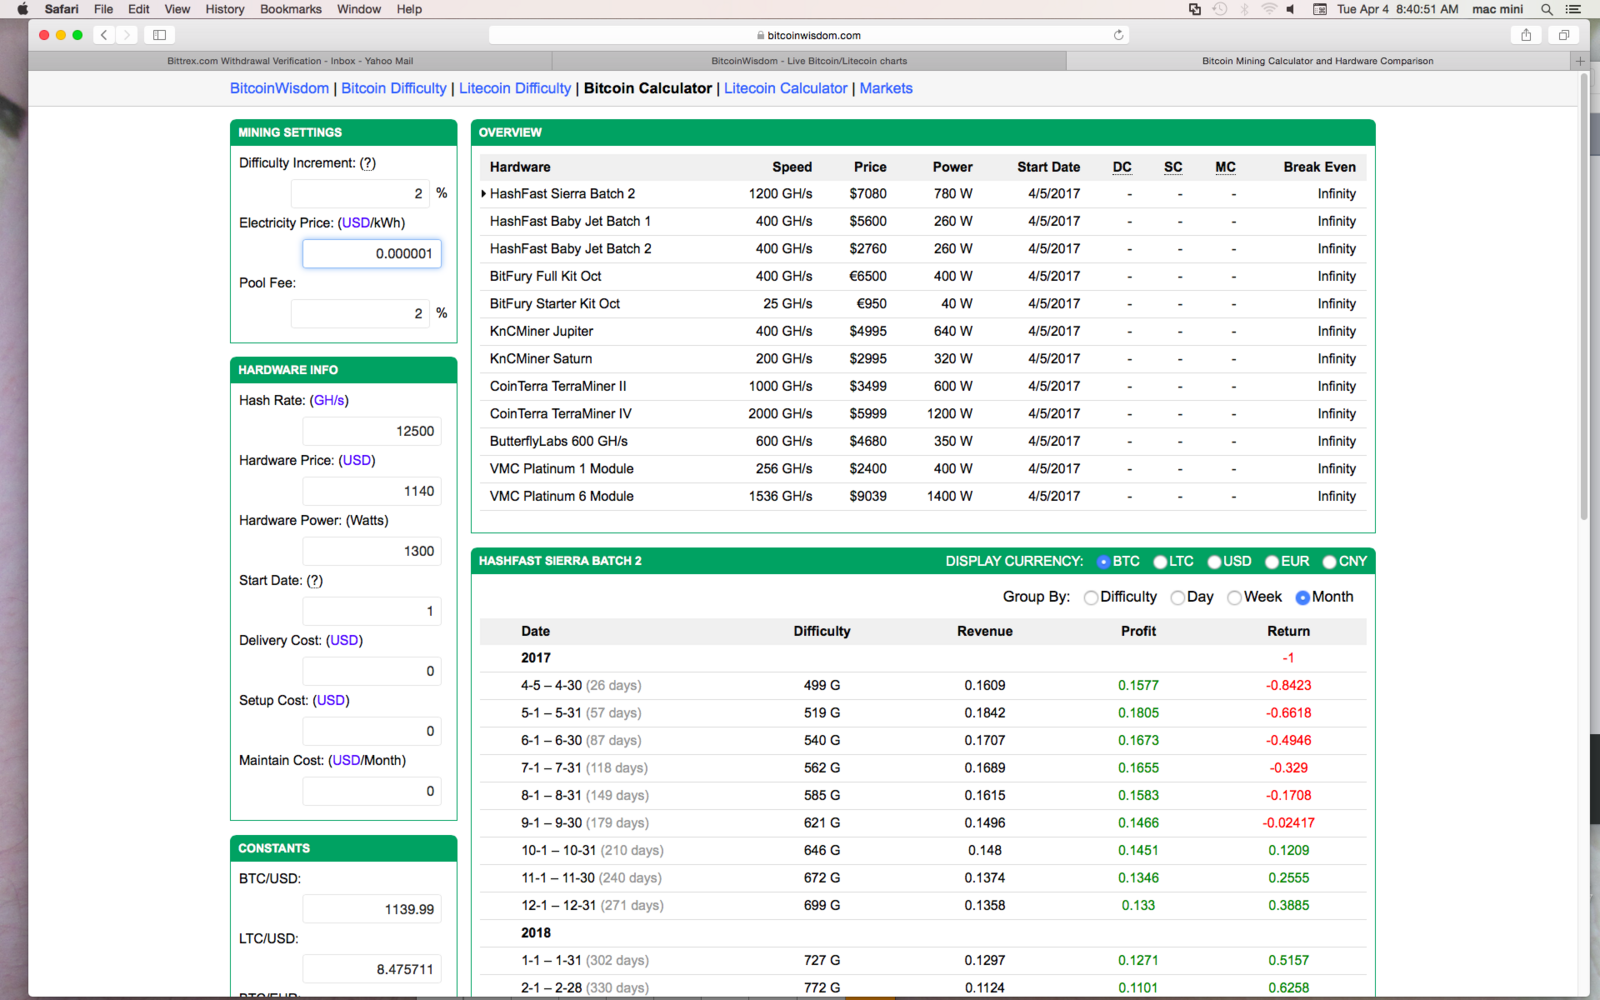This screenshot has width=1600, height=1000.
Task: Select the CoinTerra TerraMiner IV row
Action: (x=923, y=414)
